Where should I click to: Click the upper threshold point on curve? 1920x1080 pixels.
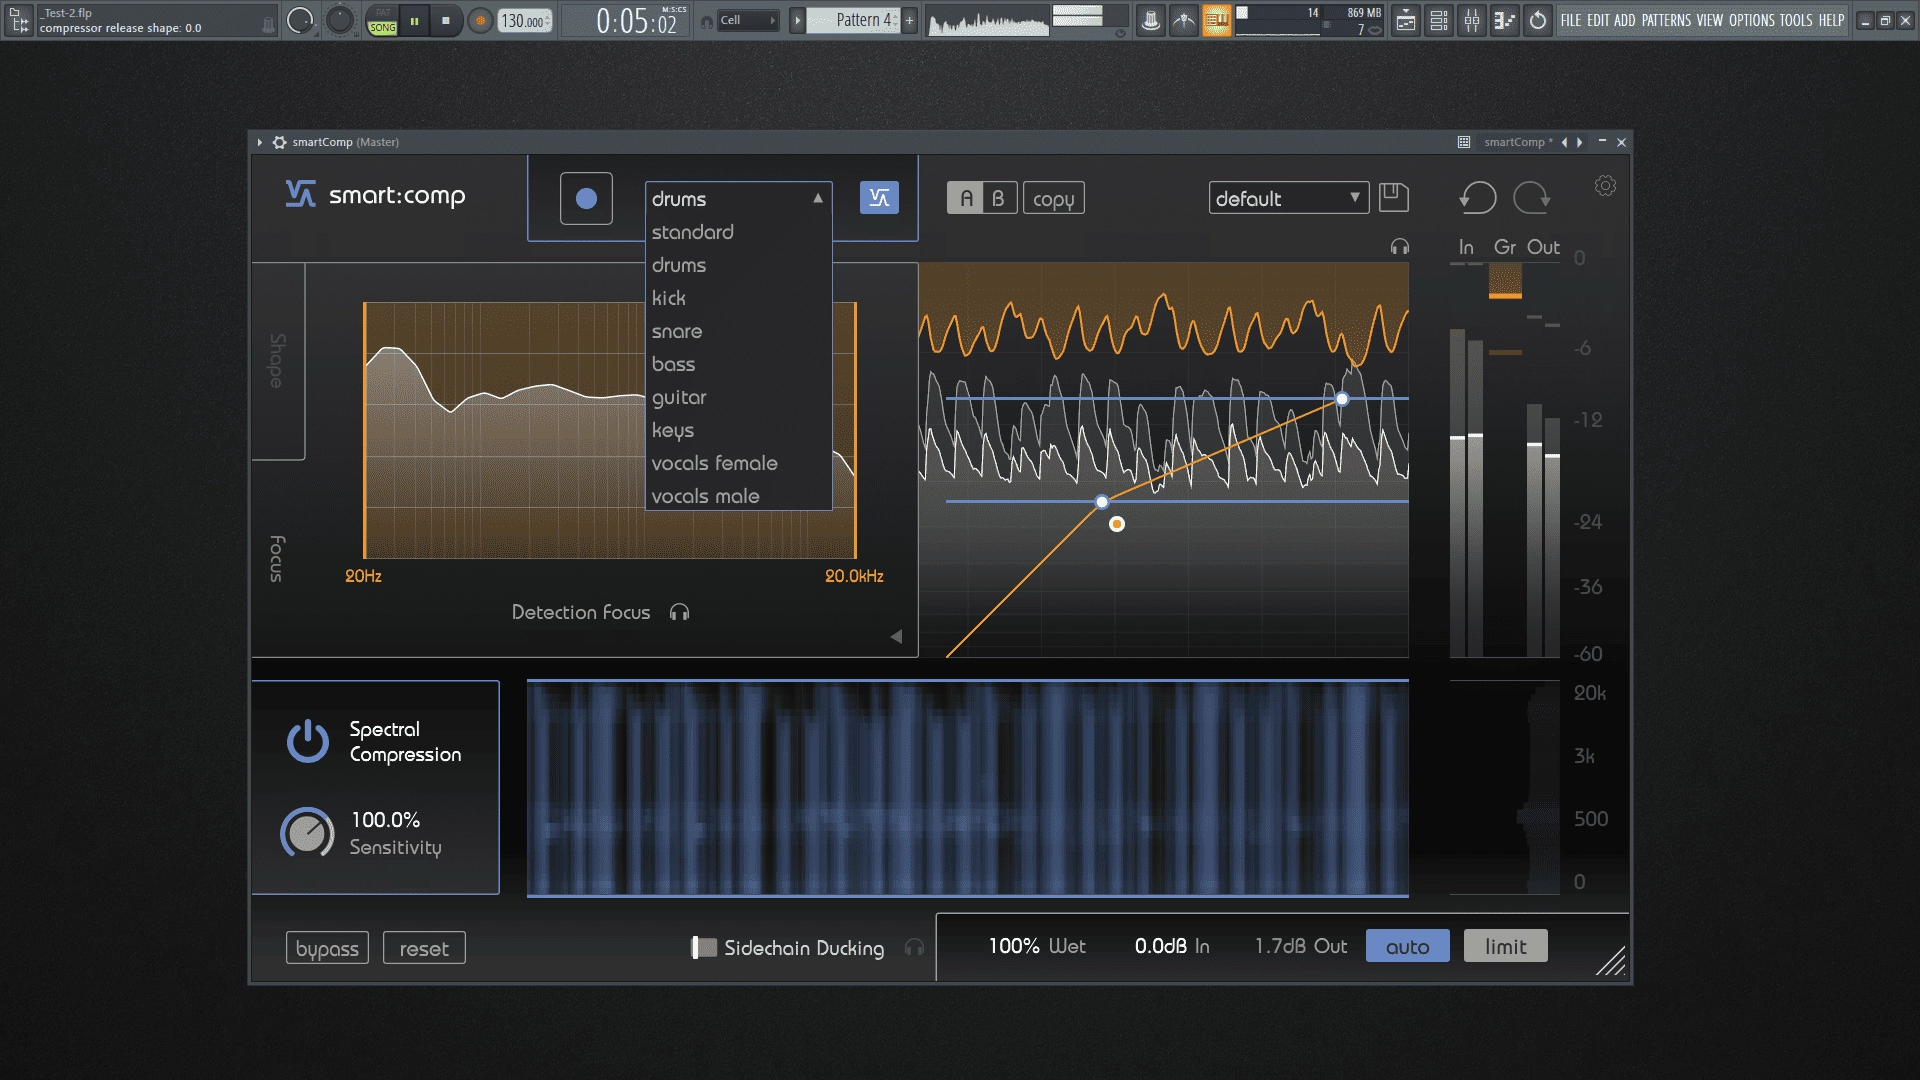point(1342,399)
